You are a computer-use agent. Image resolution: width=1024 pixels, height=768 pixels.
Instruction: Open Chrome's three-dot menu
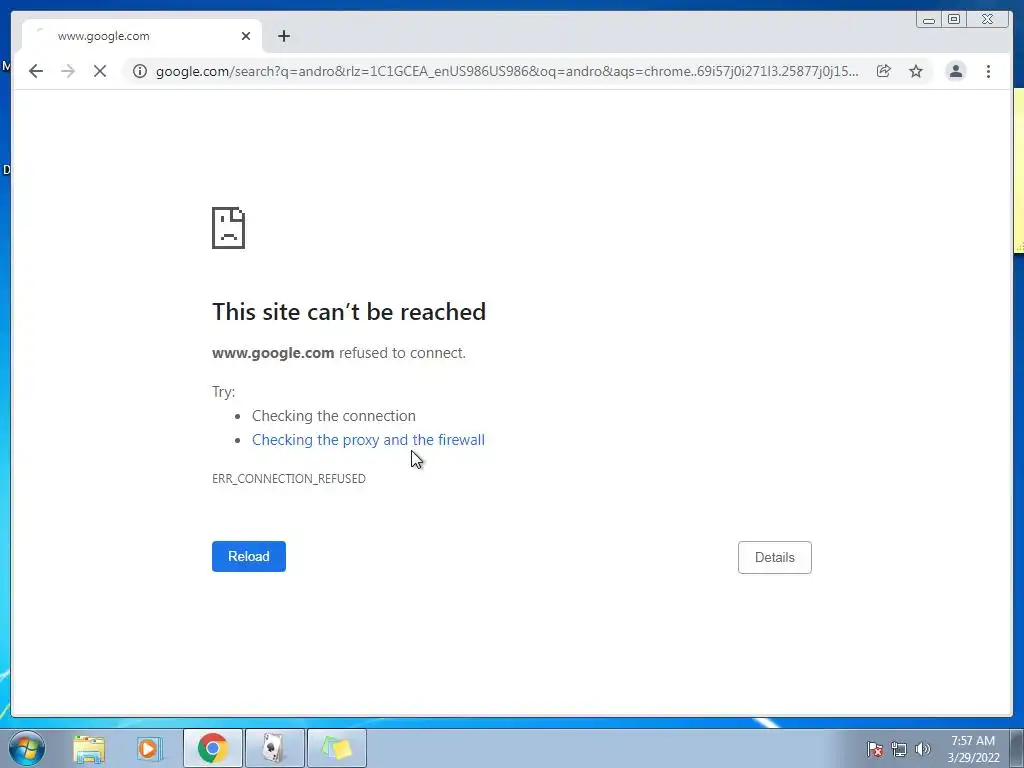coord(989,71)
